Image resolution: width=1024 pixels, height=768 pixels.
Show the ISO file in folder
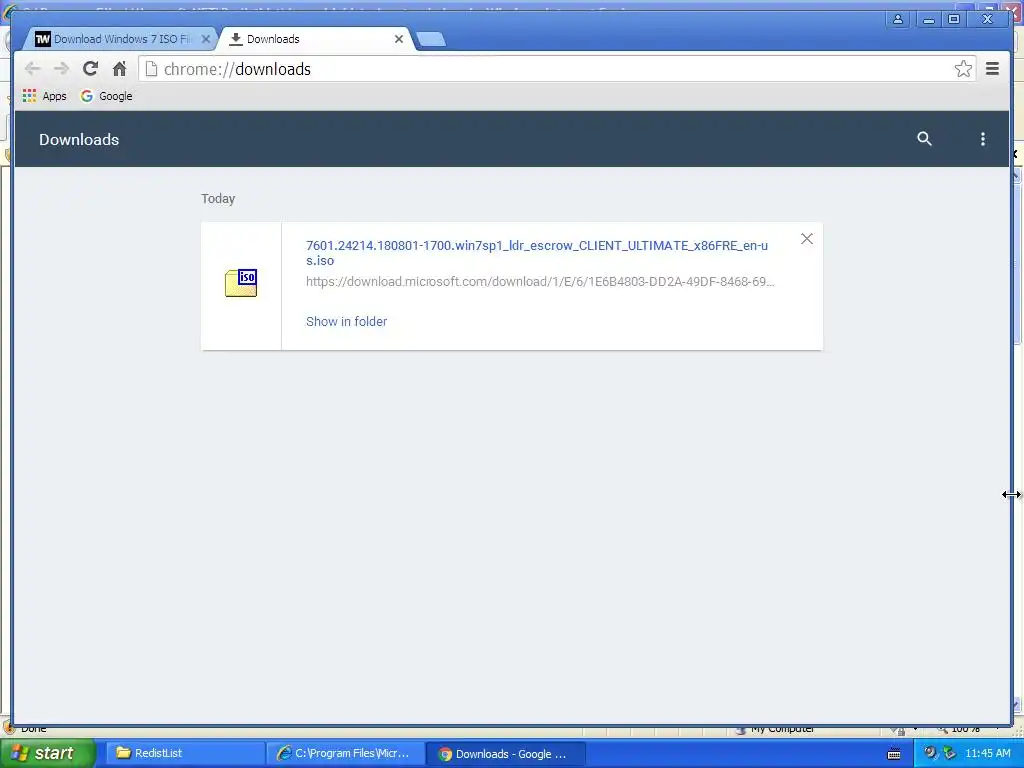point(347,321)
